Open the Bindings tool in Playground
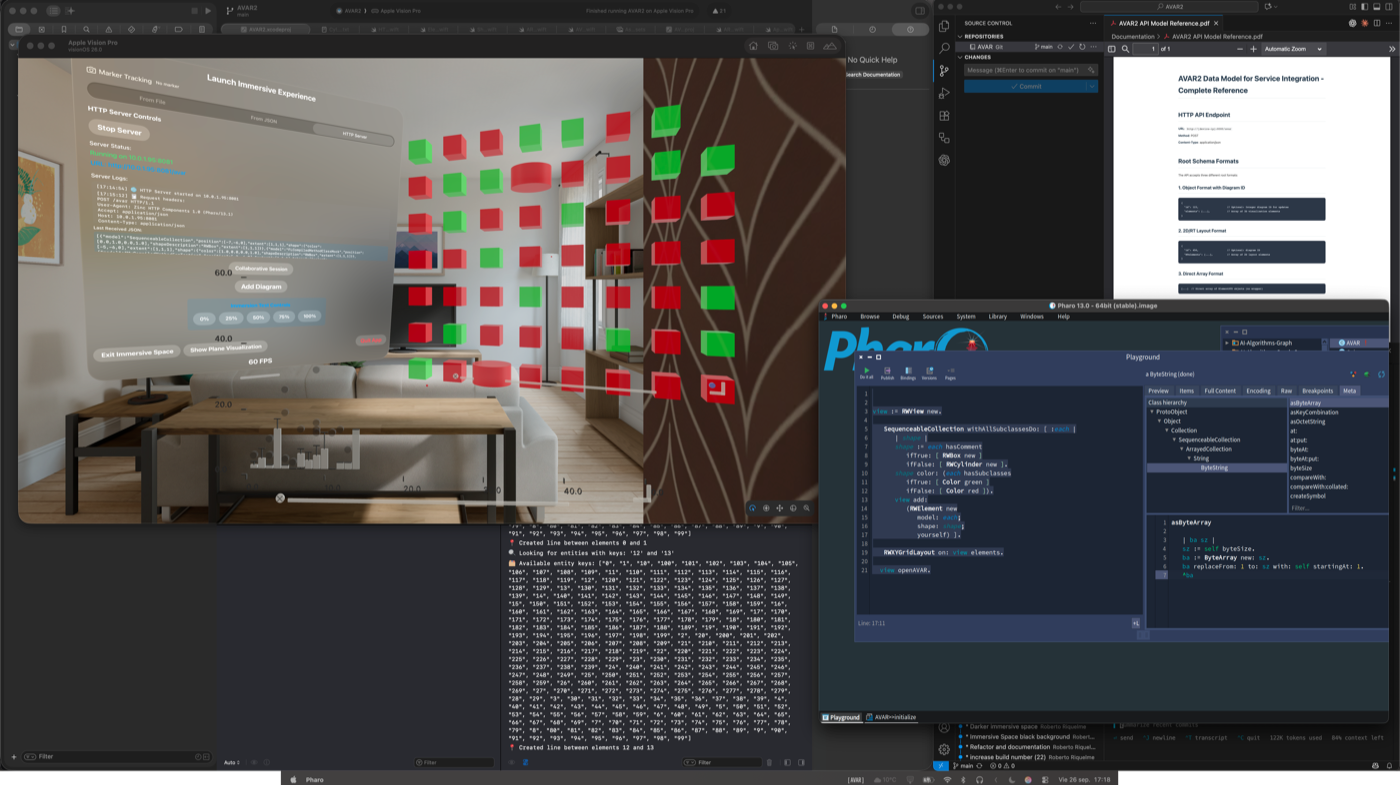The width and height of the screenshot is (1400, 785). click(x=908, y=373)
